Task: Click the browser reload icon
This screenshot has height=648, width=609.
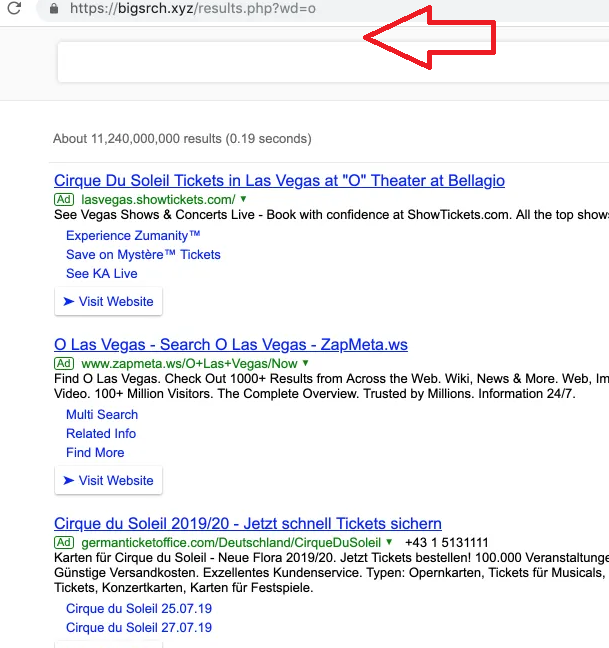Action: [14, 8]
